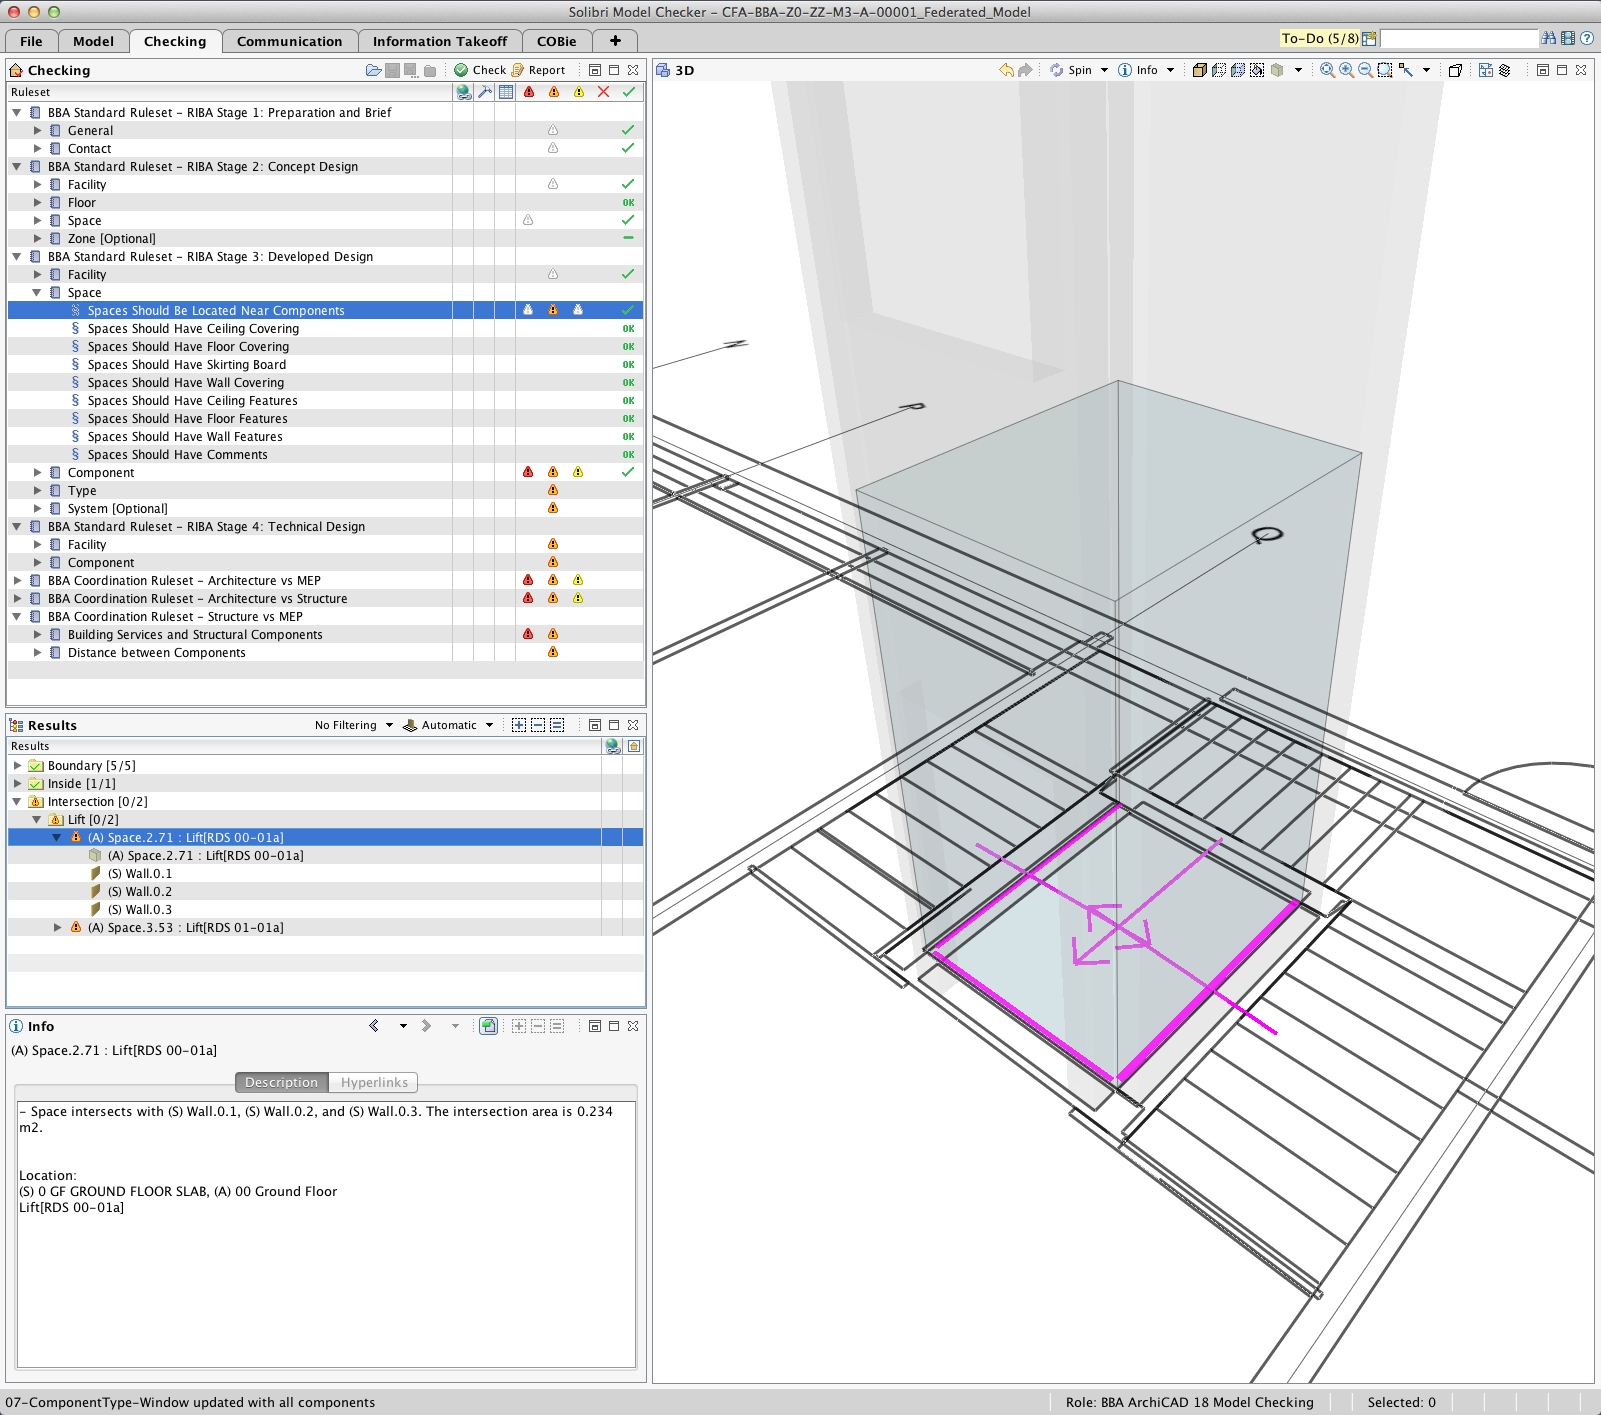Image resolution: width=1601 pixels, height=1415 pixels.
Task: Click expand all icon in Results toolbar
Action: tap(518, 725)
